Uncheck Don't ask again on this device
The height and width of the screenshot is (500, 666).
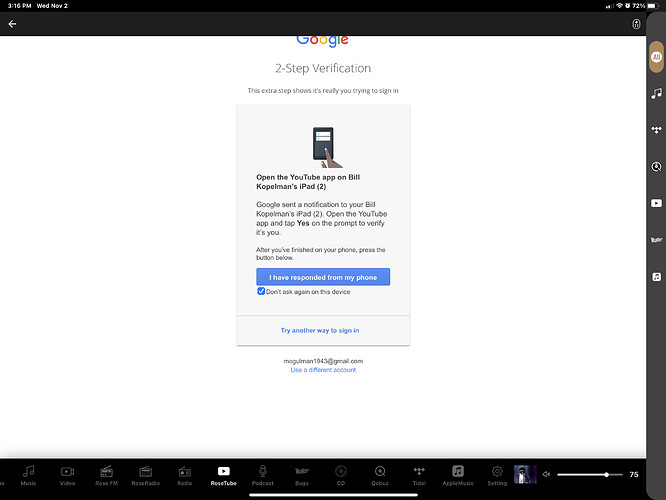pyautogui.click(x=261, y=291)
